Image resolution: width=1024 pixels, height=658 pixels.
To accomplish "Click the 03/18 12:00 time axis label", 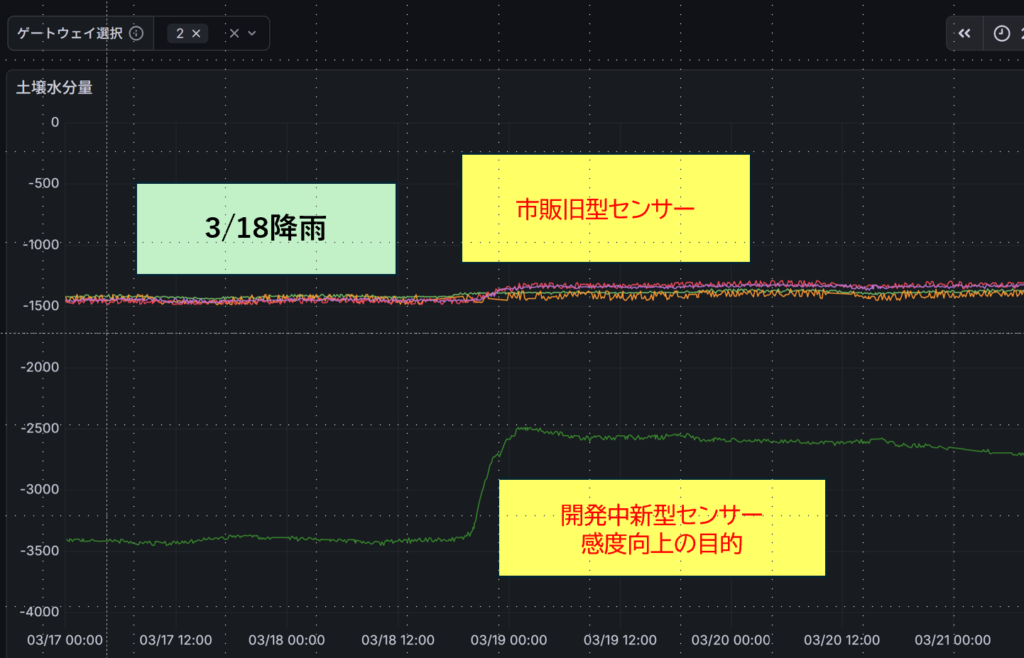I will pos(397,639).
